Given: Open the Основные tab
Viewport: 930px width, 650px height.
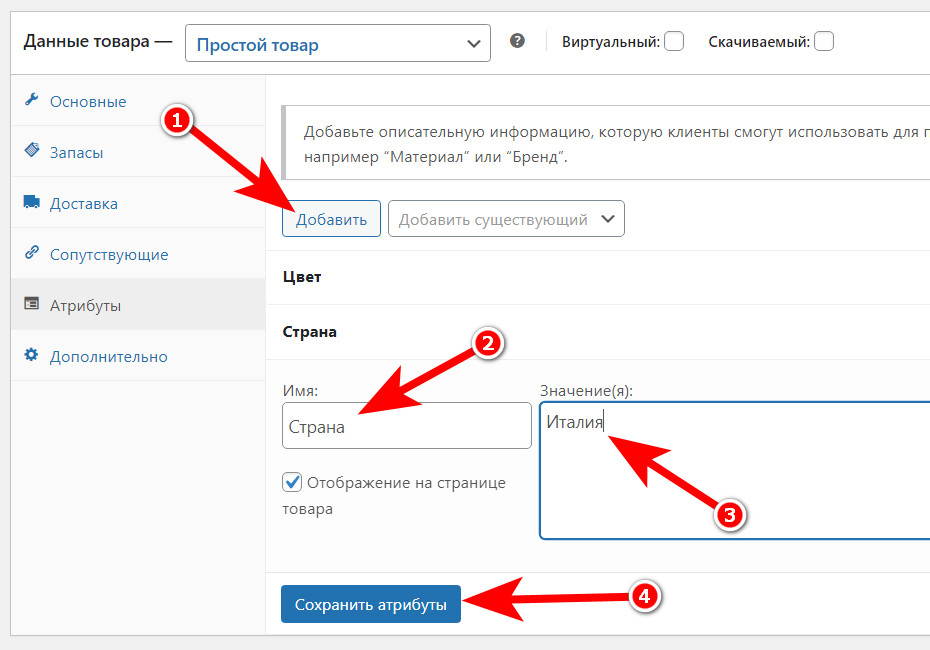Looking at the screenshot, I should click(x=138, y=101).
